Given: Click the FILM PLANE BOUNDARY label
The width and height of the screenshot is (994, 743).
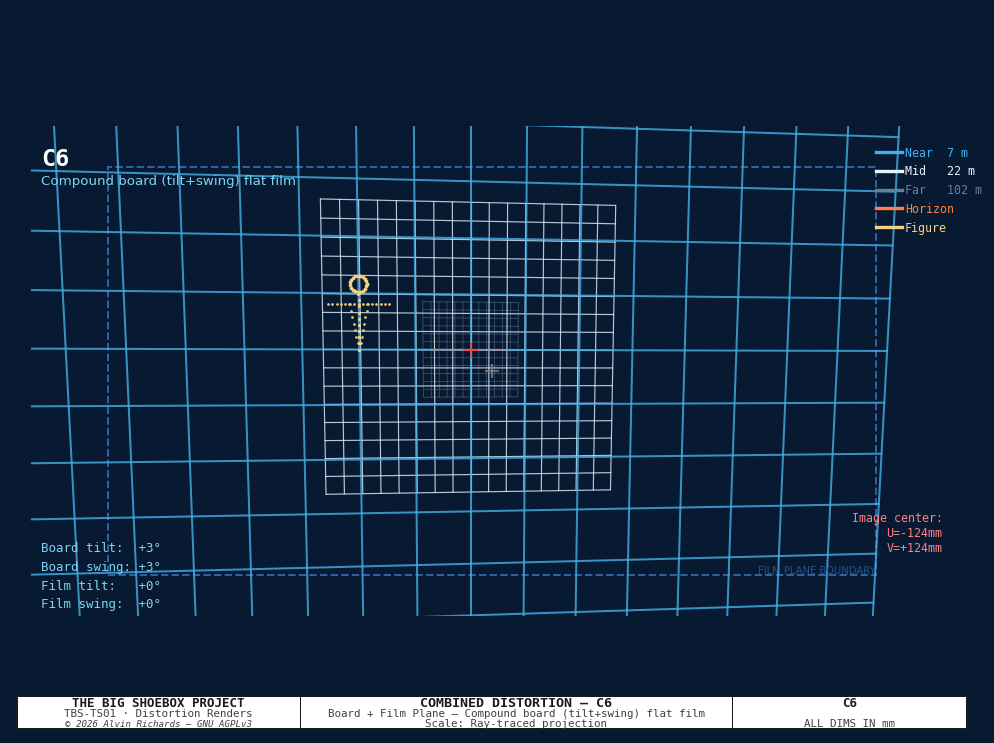Looking at the screenshot, I should [x=816, y=571].
